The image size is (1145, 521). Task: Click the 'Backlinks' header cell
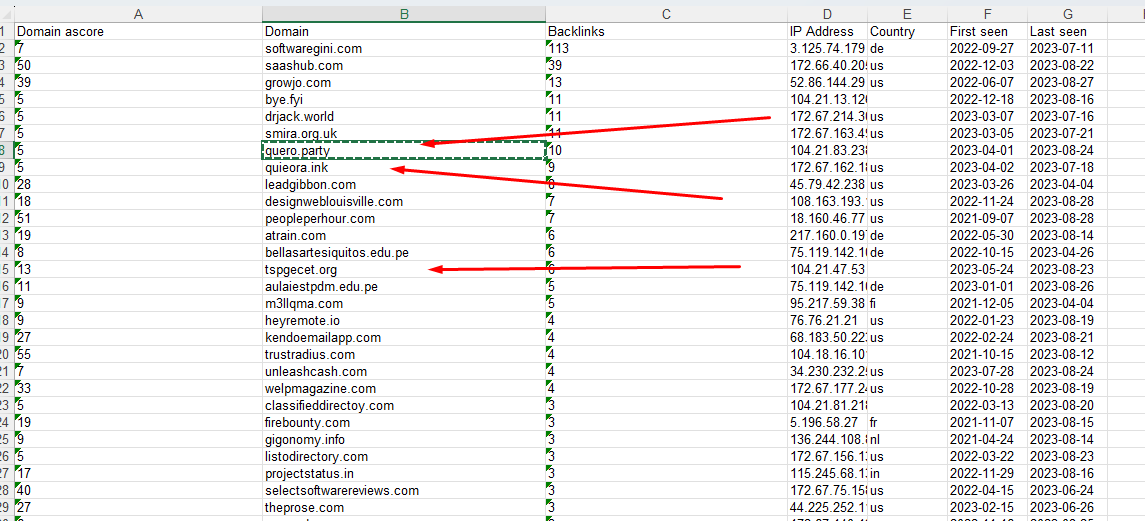[666, 31]
